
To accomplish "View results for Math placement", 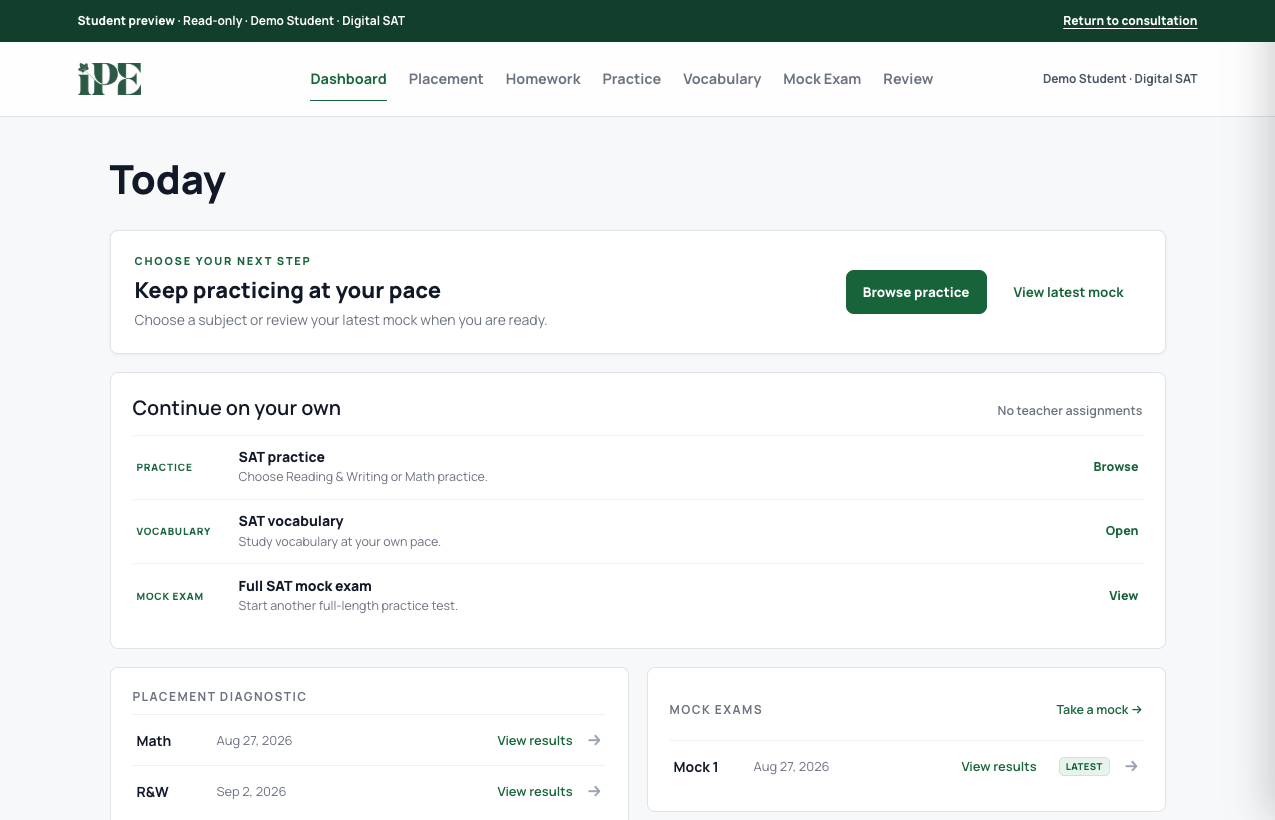I will (x=535, y=741).
